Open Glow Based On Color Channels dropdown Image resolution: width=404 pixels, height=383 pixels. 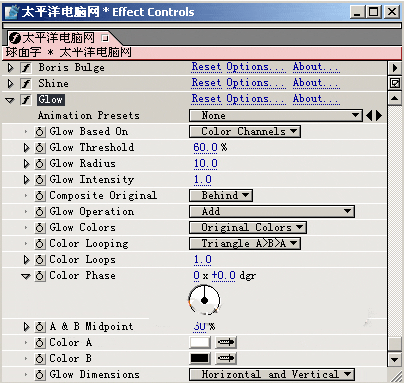coord(245,132)
